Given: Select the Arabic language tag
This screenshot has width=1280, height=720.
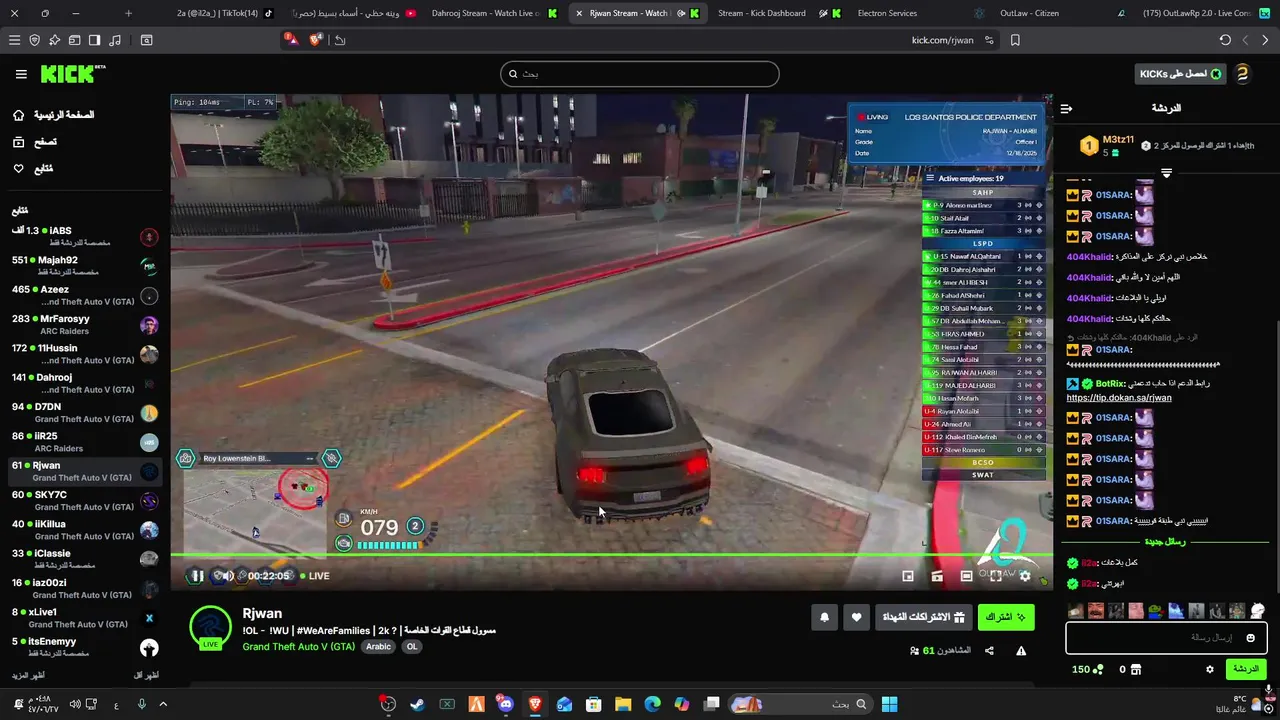Looking at the screenshot, I should pos(378,647).
